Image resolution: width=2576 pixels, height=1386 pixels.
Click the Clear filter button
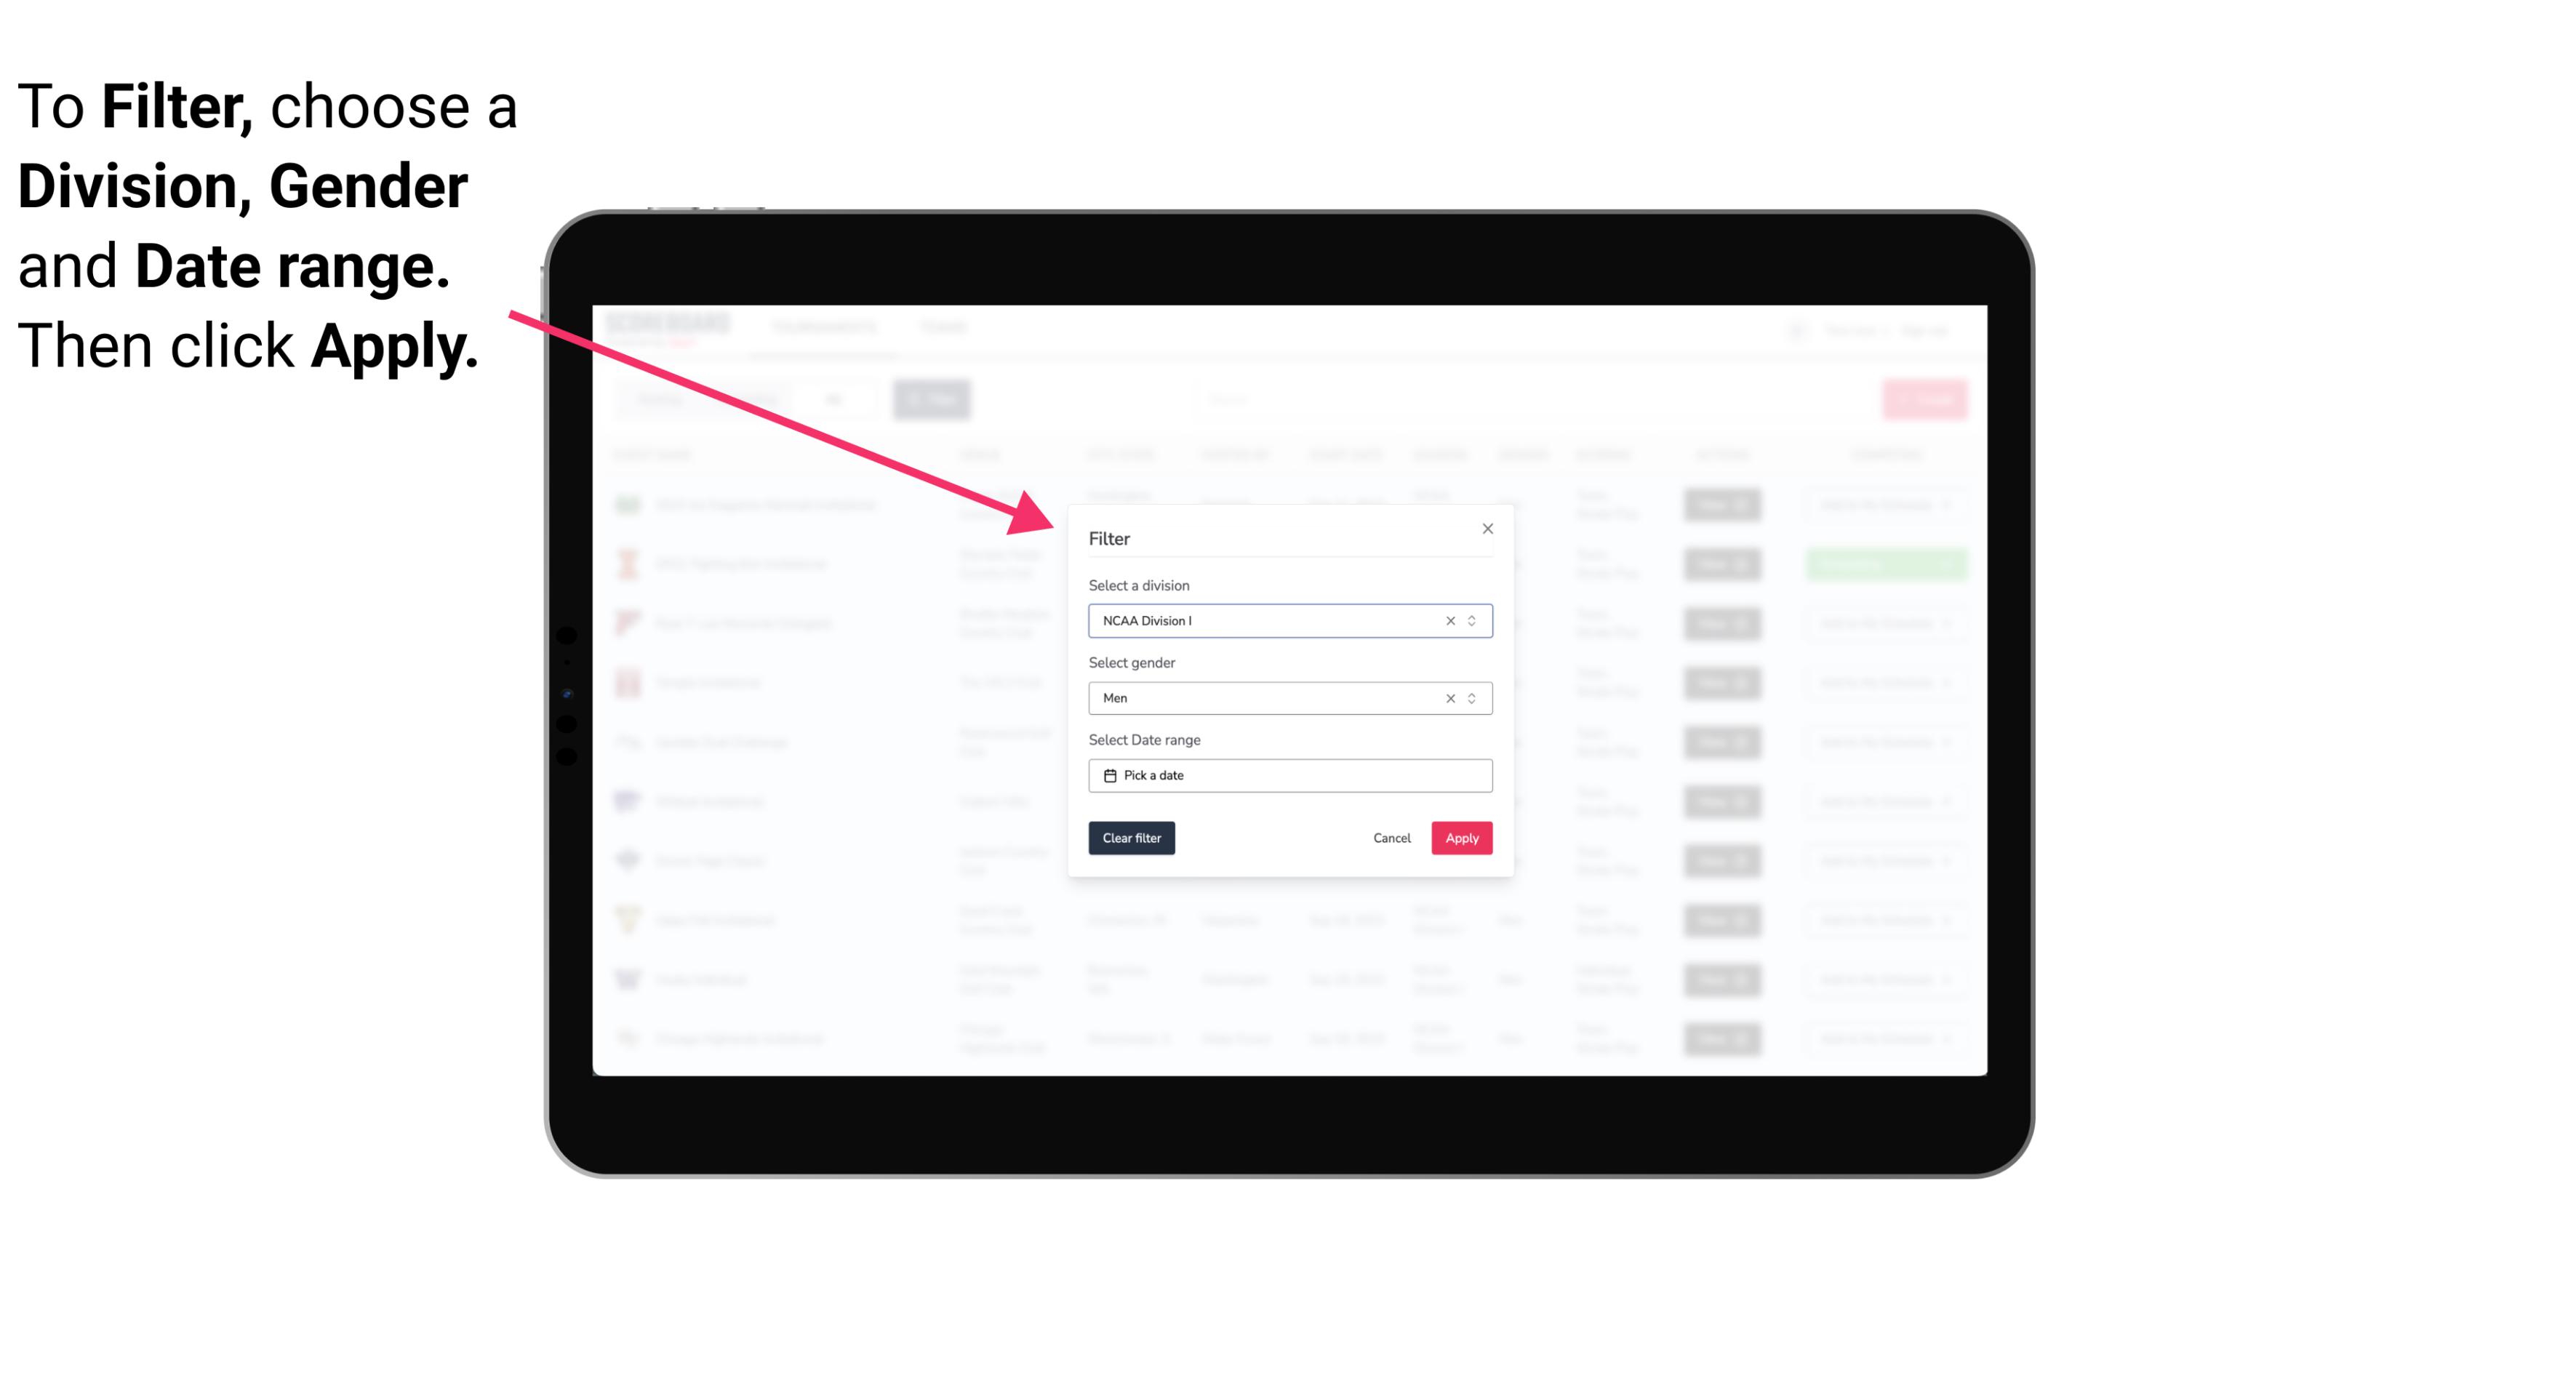click(x=1132, y=838)
